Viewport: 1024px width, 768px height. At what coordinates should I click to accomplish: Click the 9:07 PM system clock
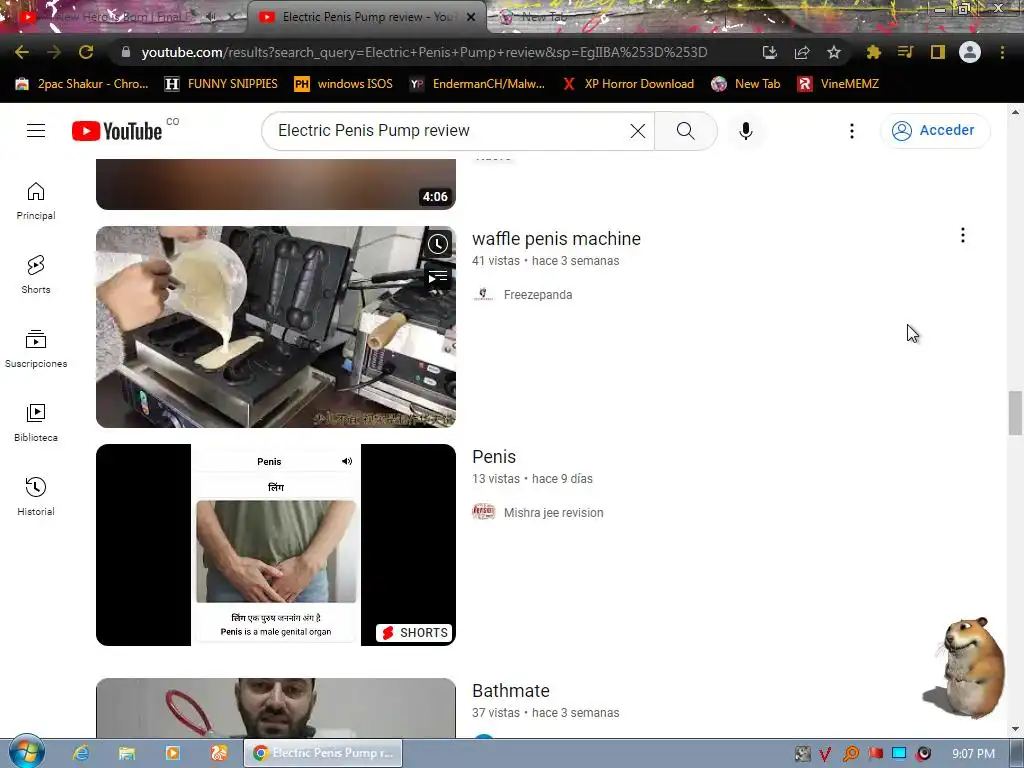pos(973,754)
